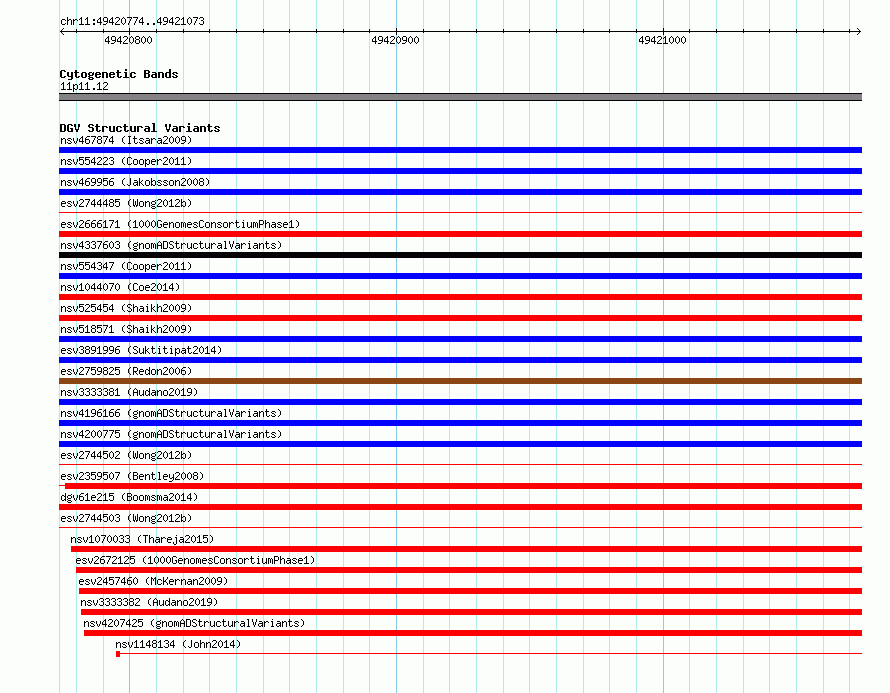The height and width of the screenshot is (693, 890).
Task: Click the small red block under nsv1148134
Action: [118, 654]
